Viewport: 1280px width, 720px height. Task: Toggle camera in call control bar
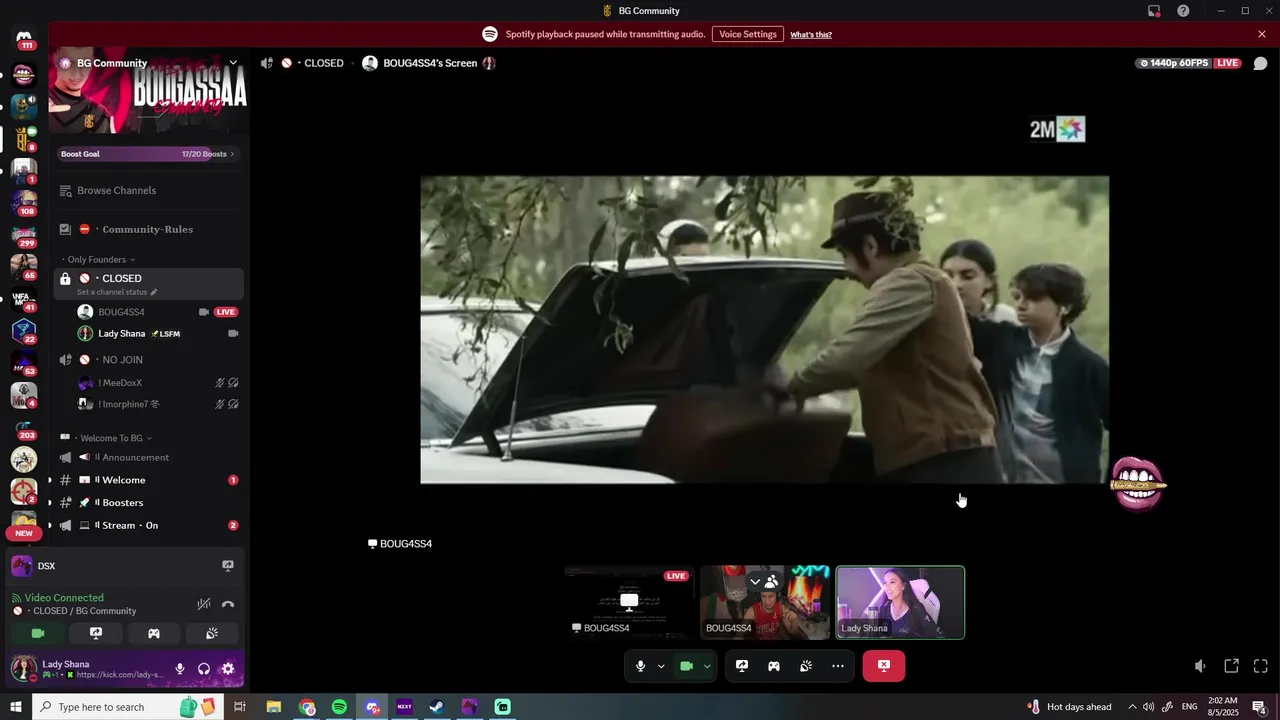[x=687, y=666]
